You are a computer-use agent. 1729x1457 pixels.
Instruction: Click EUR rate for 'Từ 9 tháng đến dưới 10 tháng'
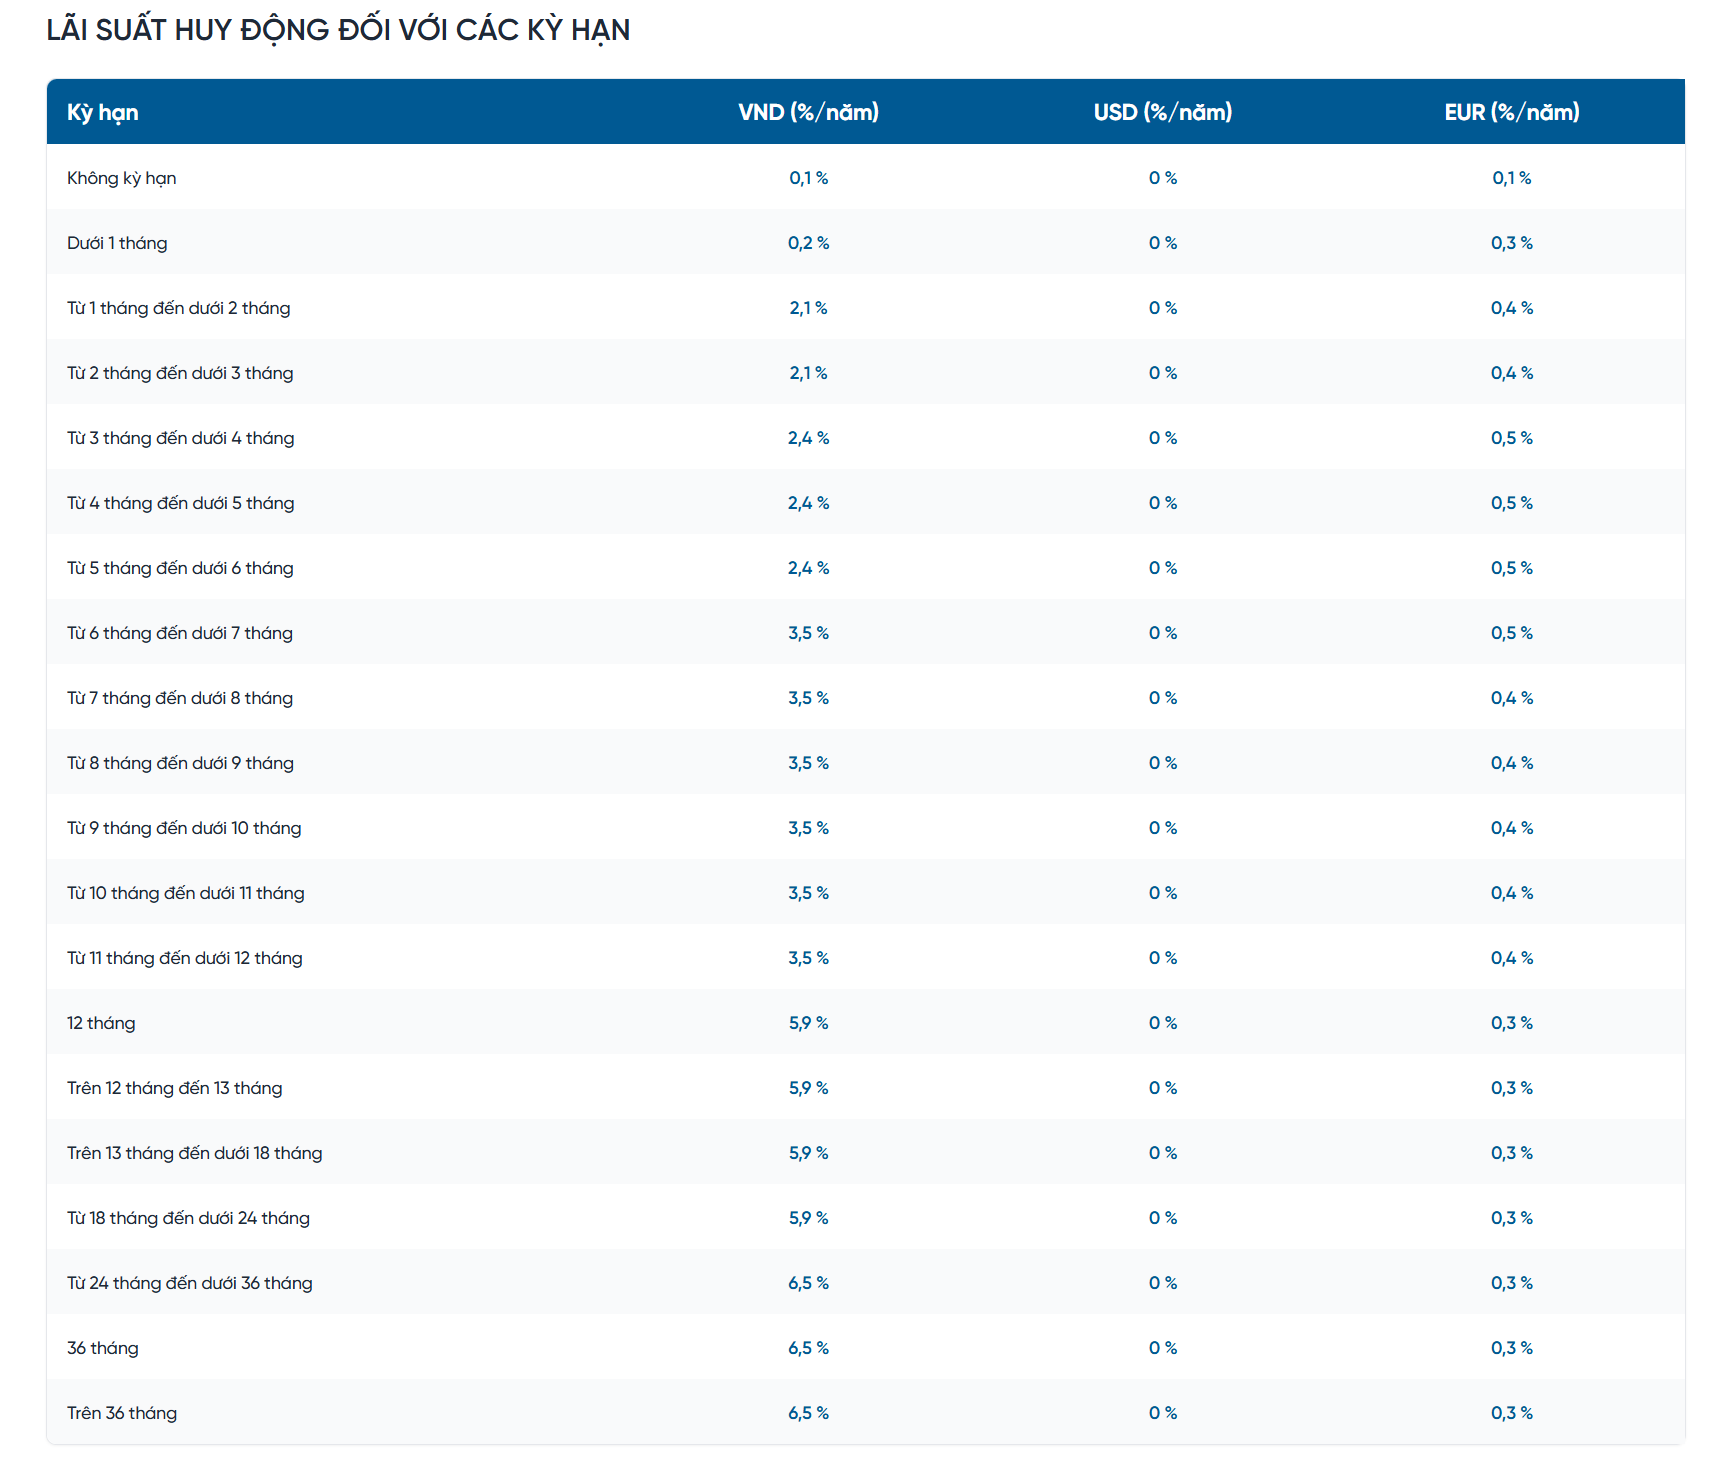point(1511,828)
